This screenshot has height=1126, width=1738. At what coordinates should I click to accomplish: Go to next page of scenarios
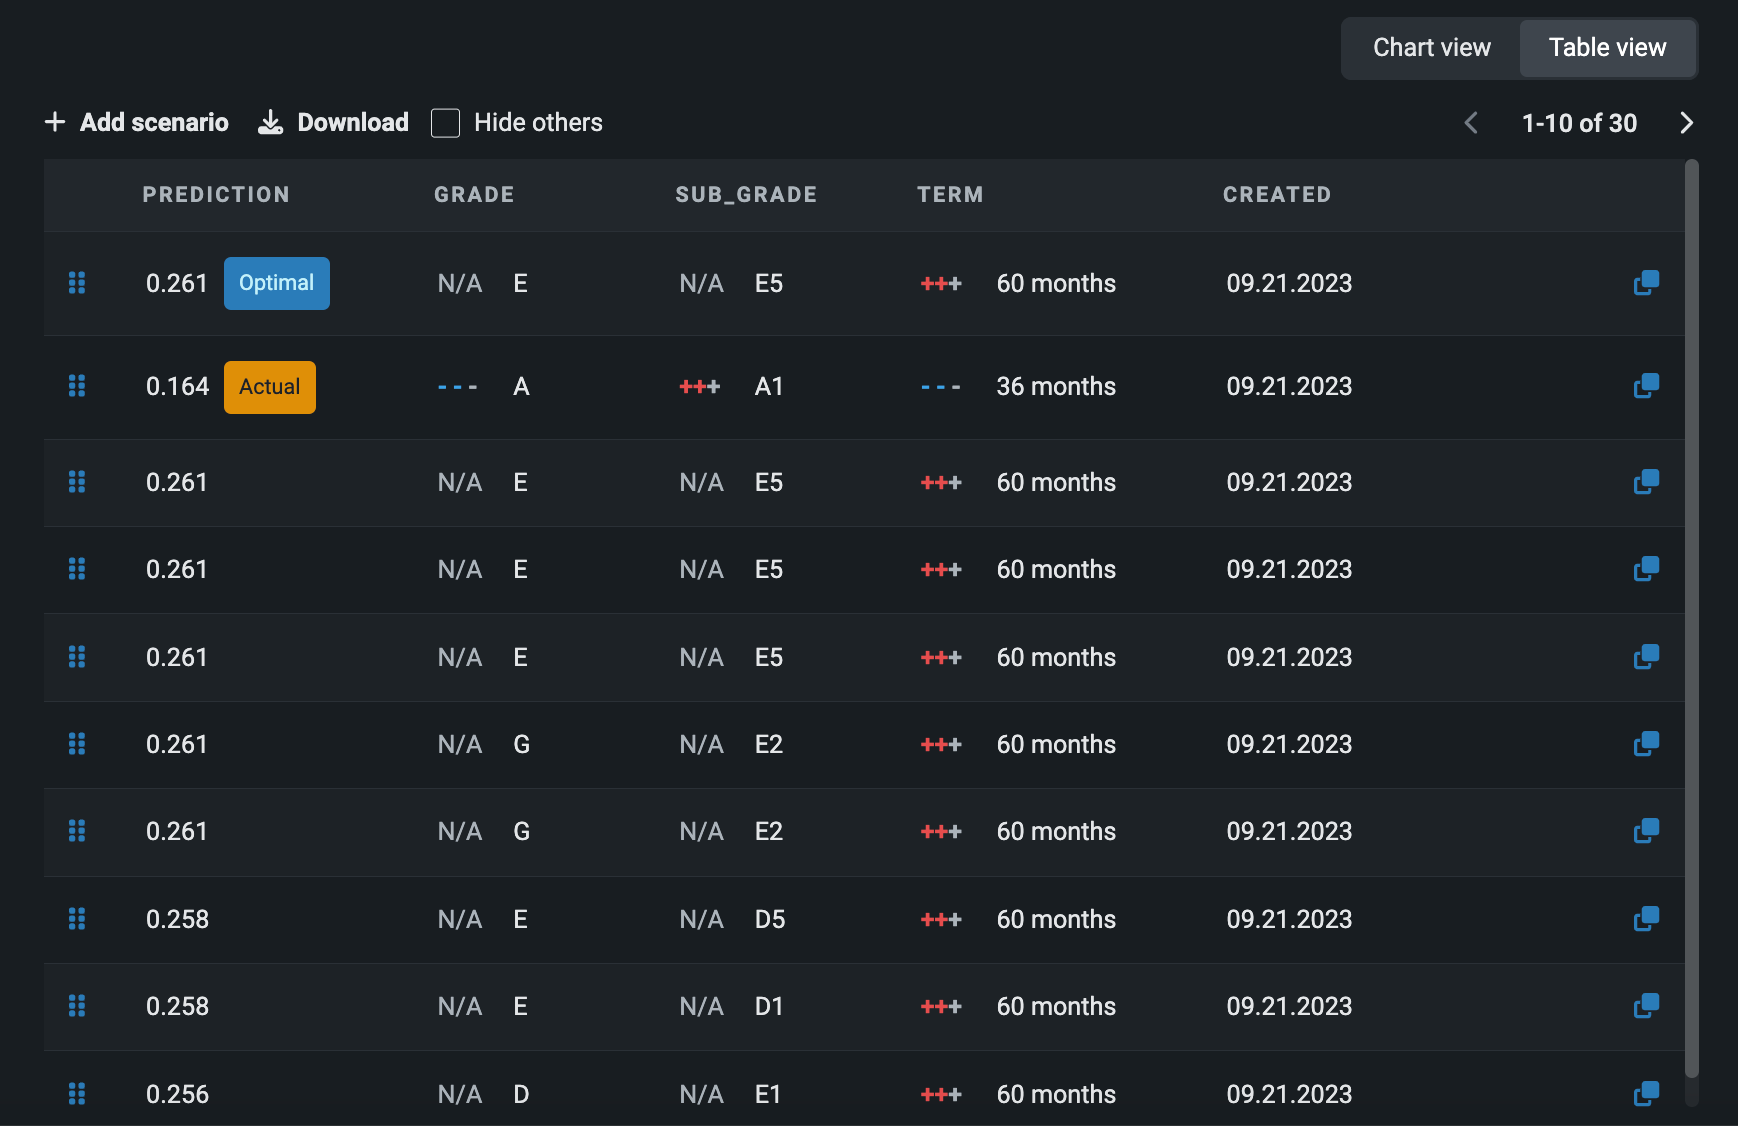point(1686,123)
